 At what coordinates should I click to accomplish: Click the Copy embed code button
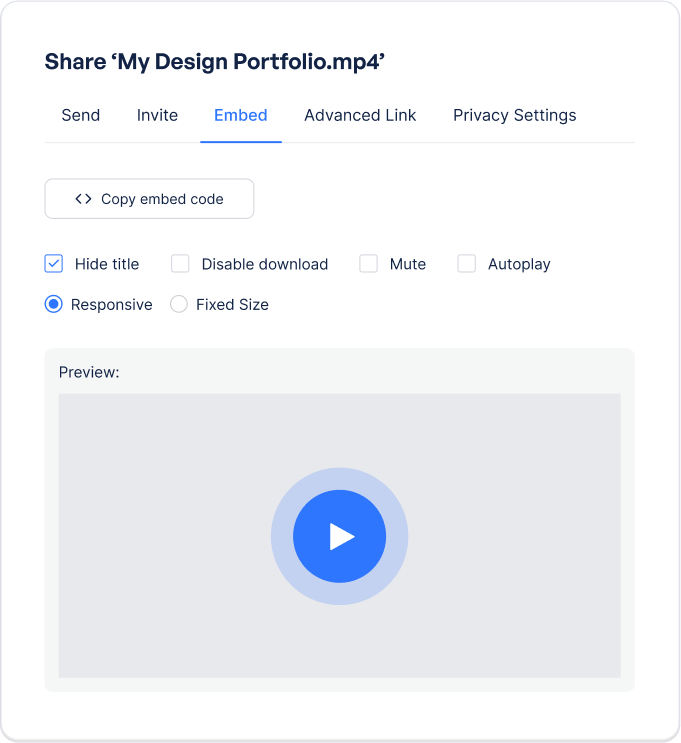point(149,199)
